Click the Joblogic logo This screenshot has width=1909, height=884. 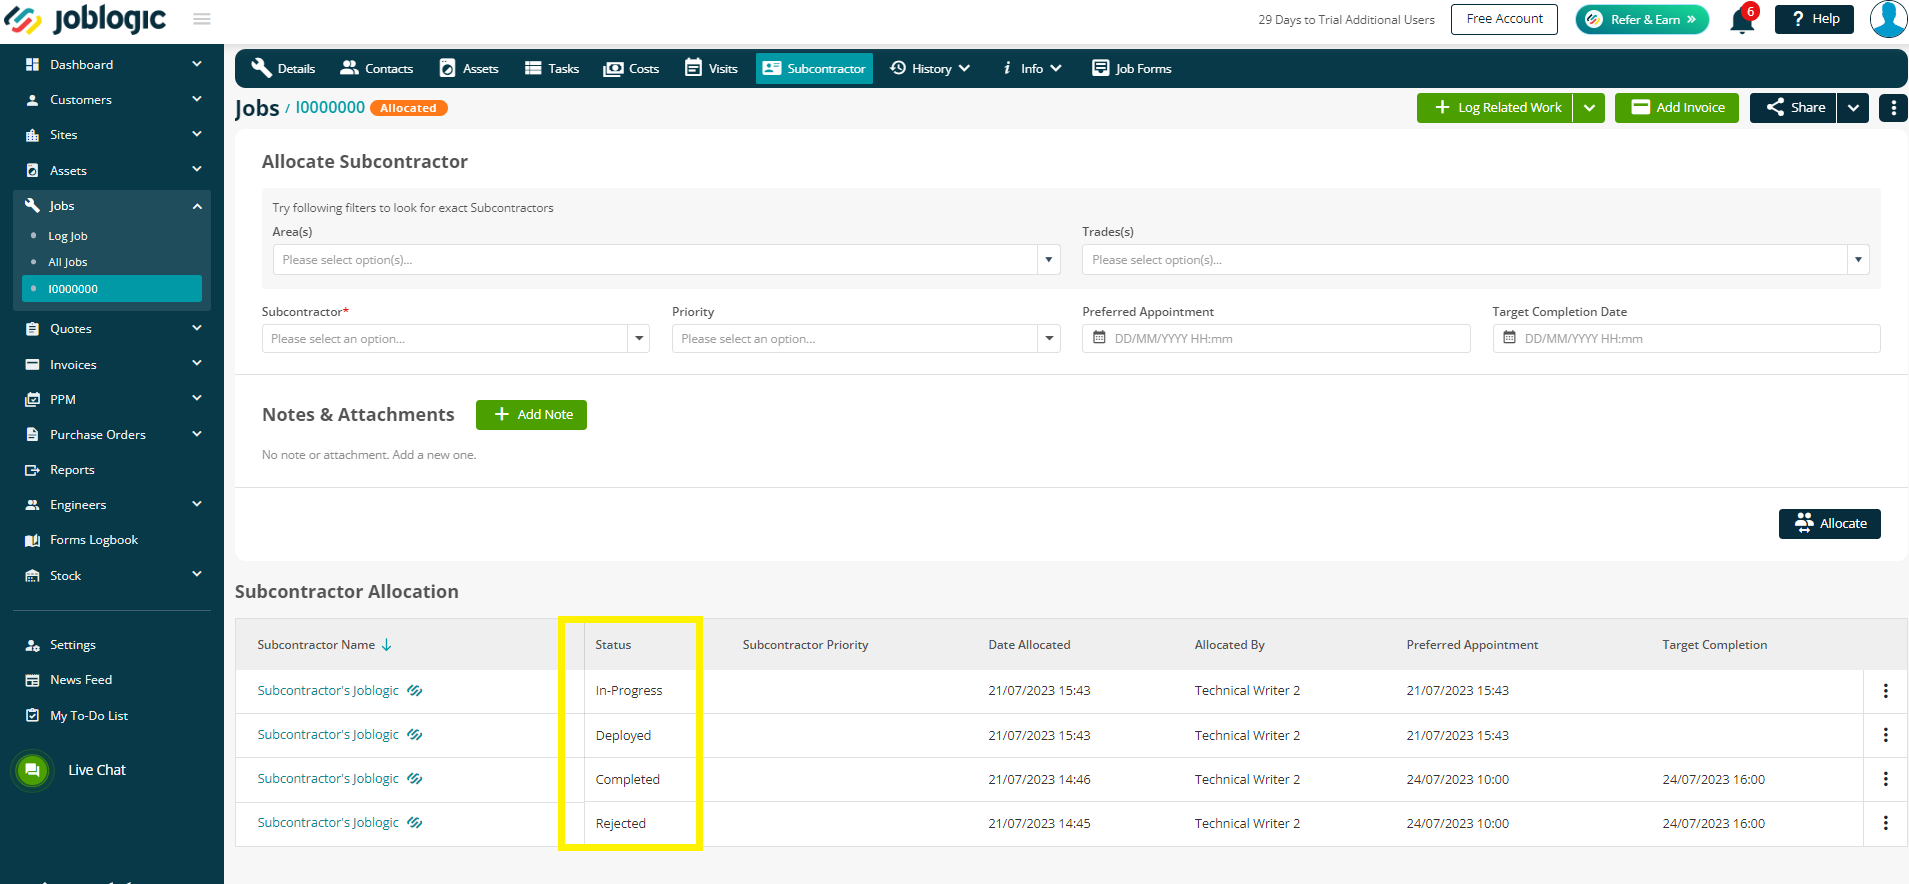(86, 19)
